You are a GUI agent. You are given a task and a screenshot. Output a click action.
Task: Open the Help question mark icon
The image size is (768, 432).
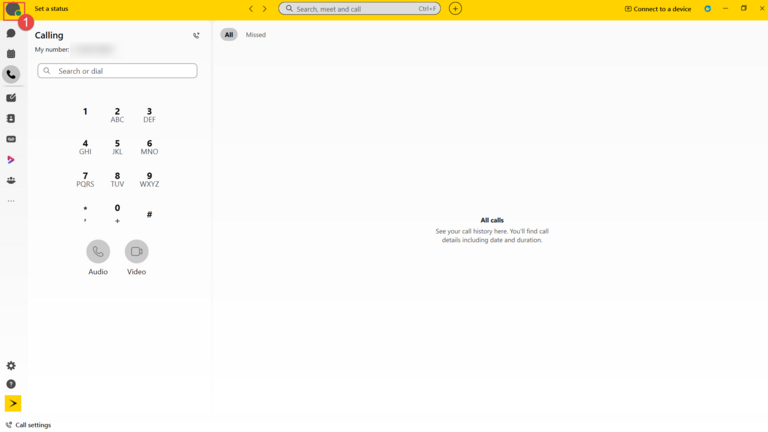click(x=11, y=384)
